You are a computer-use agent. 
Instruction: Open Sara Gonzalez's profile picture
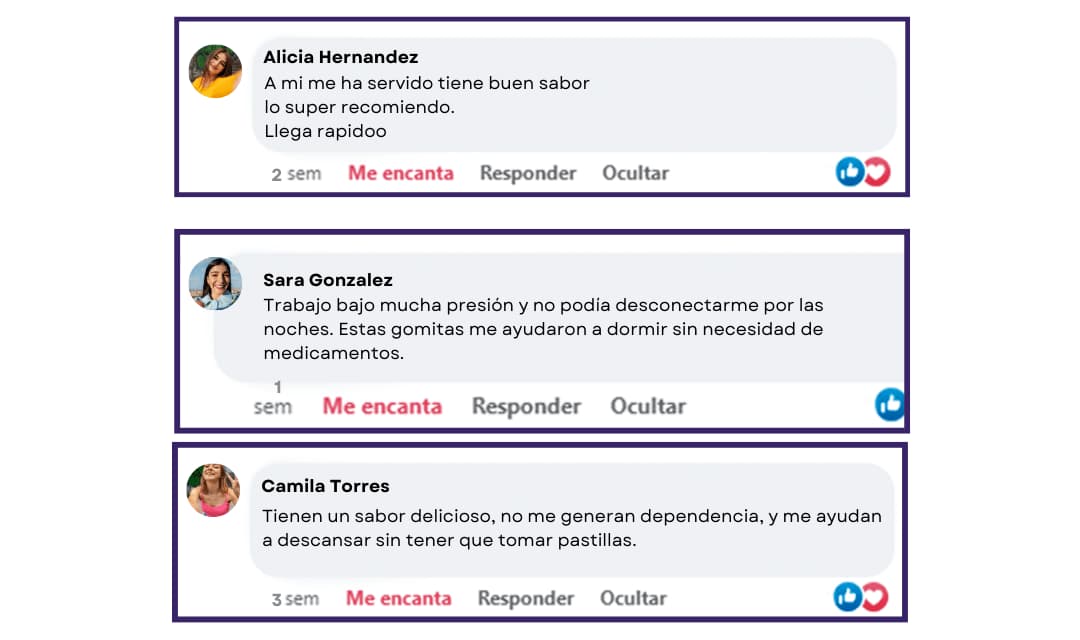(215, 283)
